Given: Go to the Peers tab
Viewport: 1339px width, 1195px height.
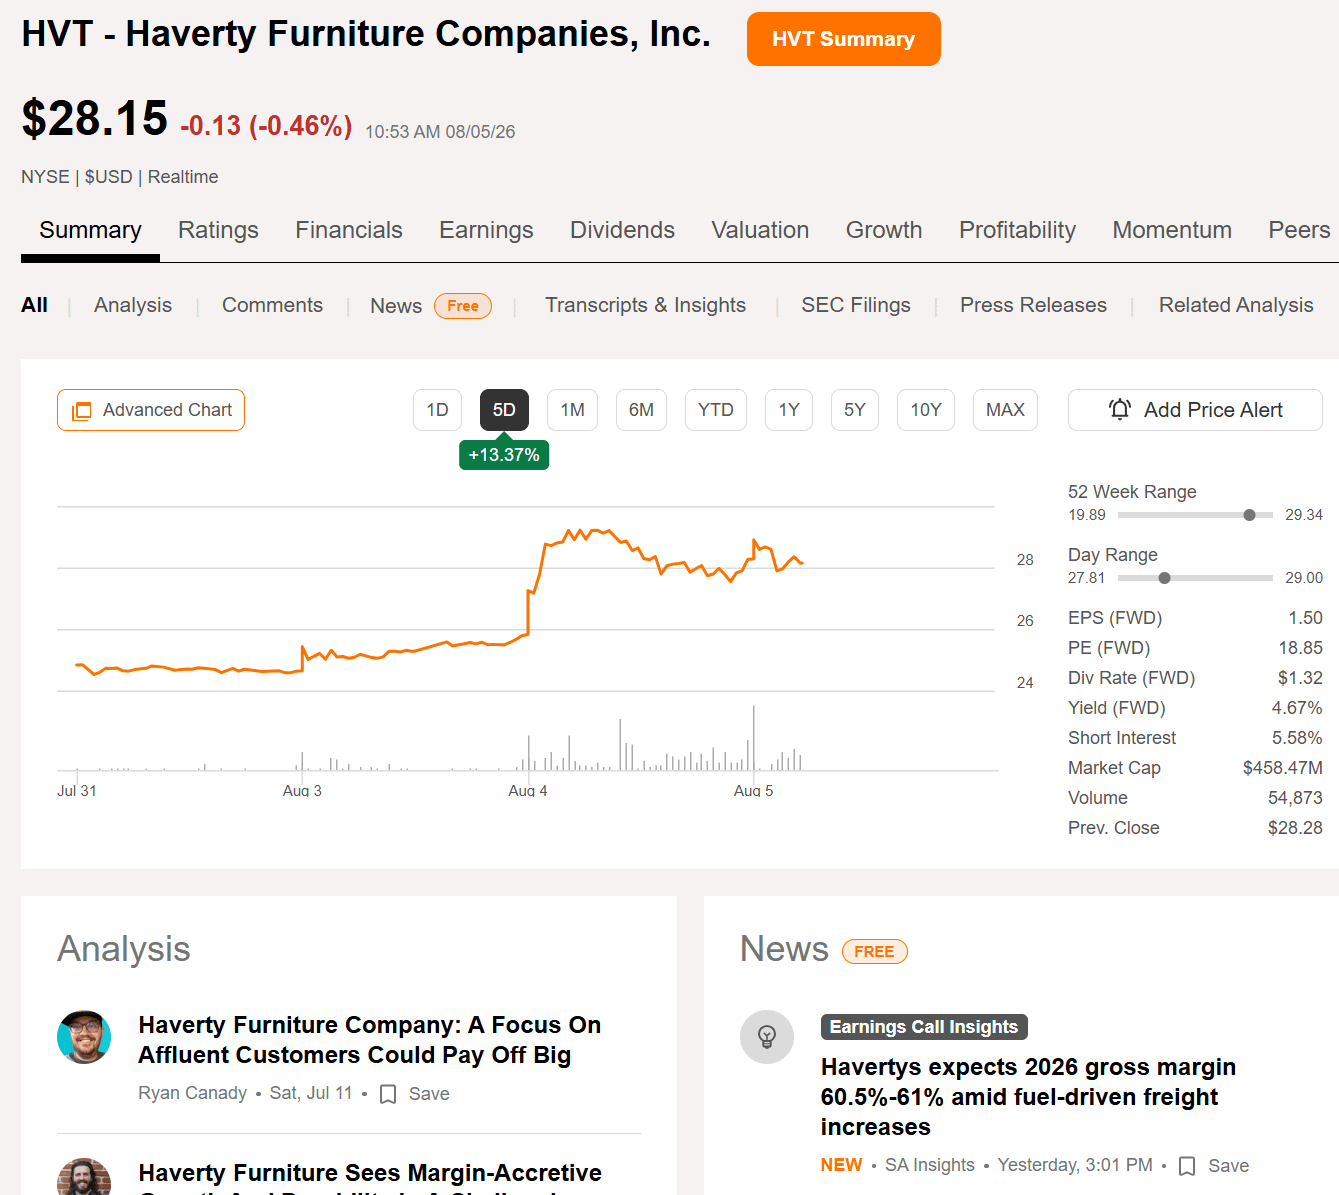Looking at the screenshot, I should 1299,230.
